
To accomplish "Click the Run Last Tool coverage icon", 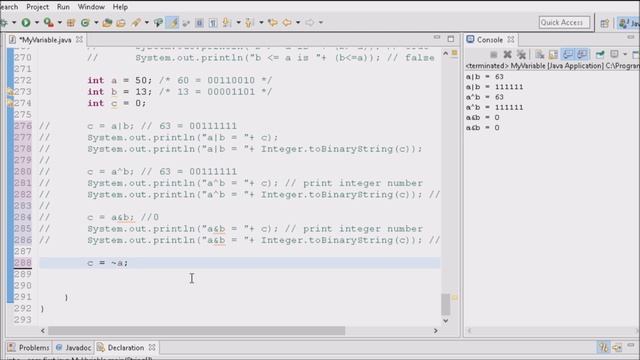I will tap(48, 23).
